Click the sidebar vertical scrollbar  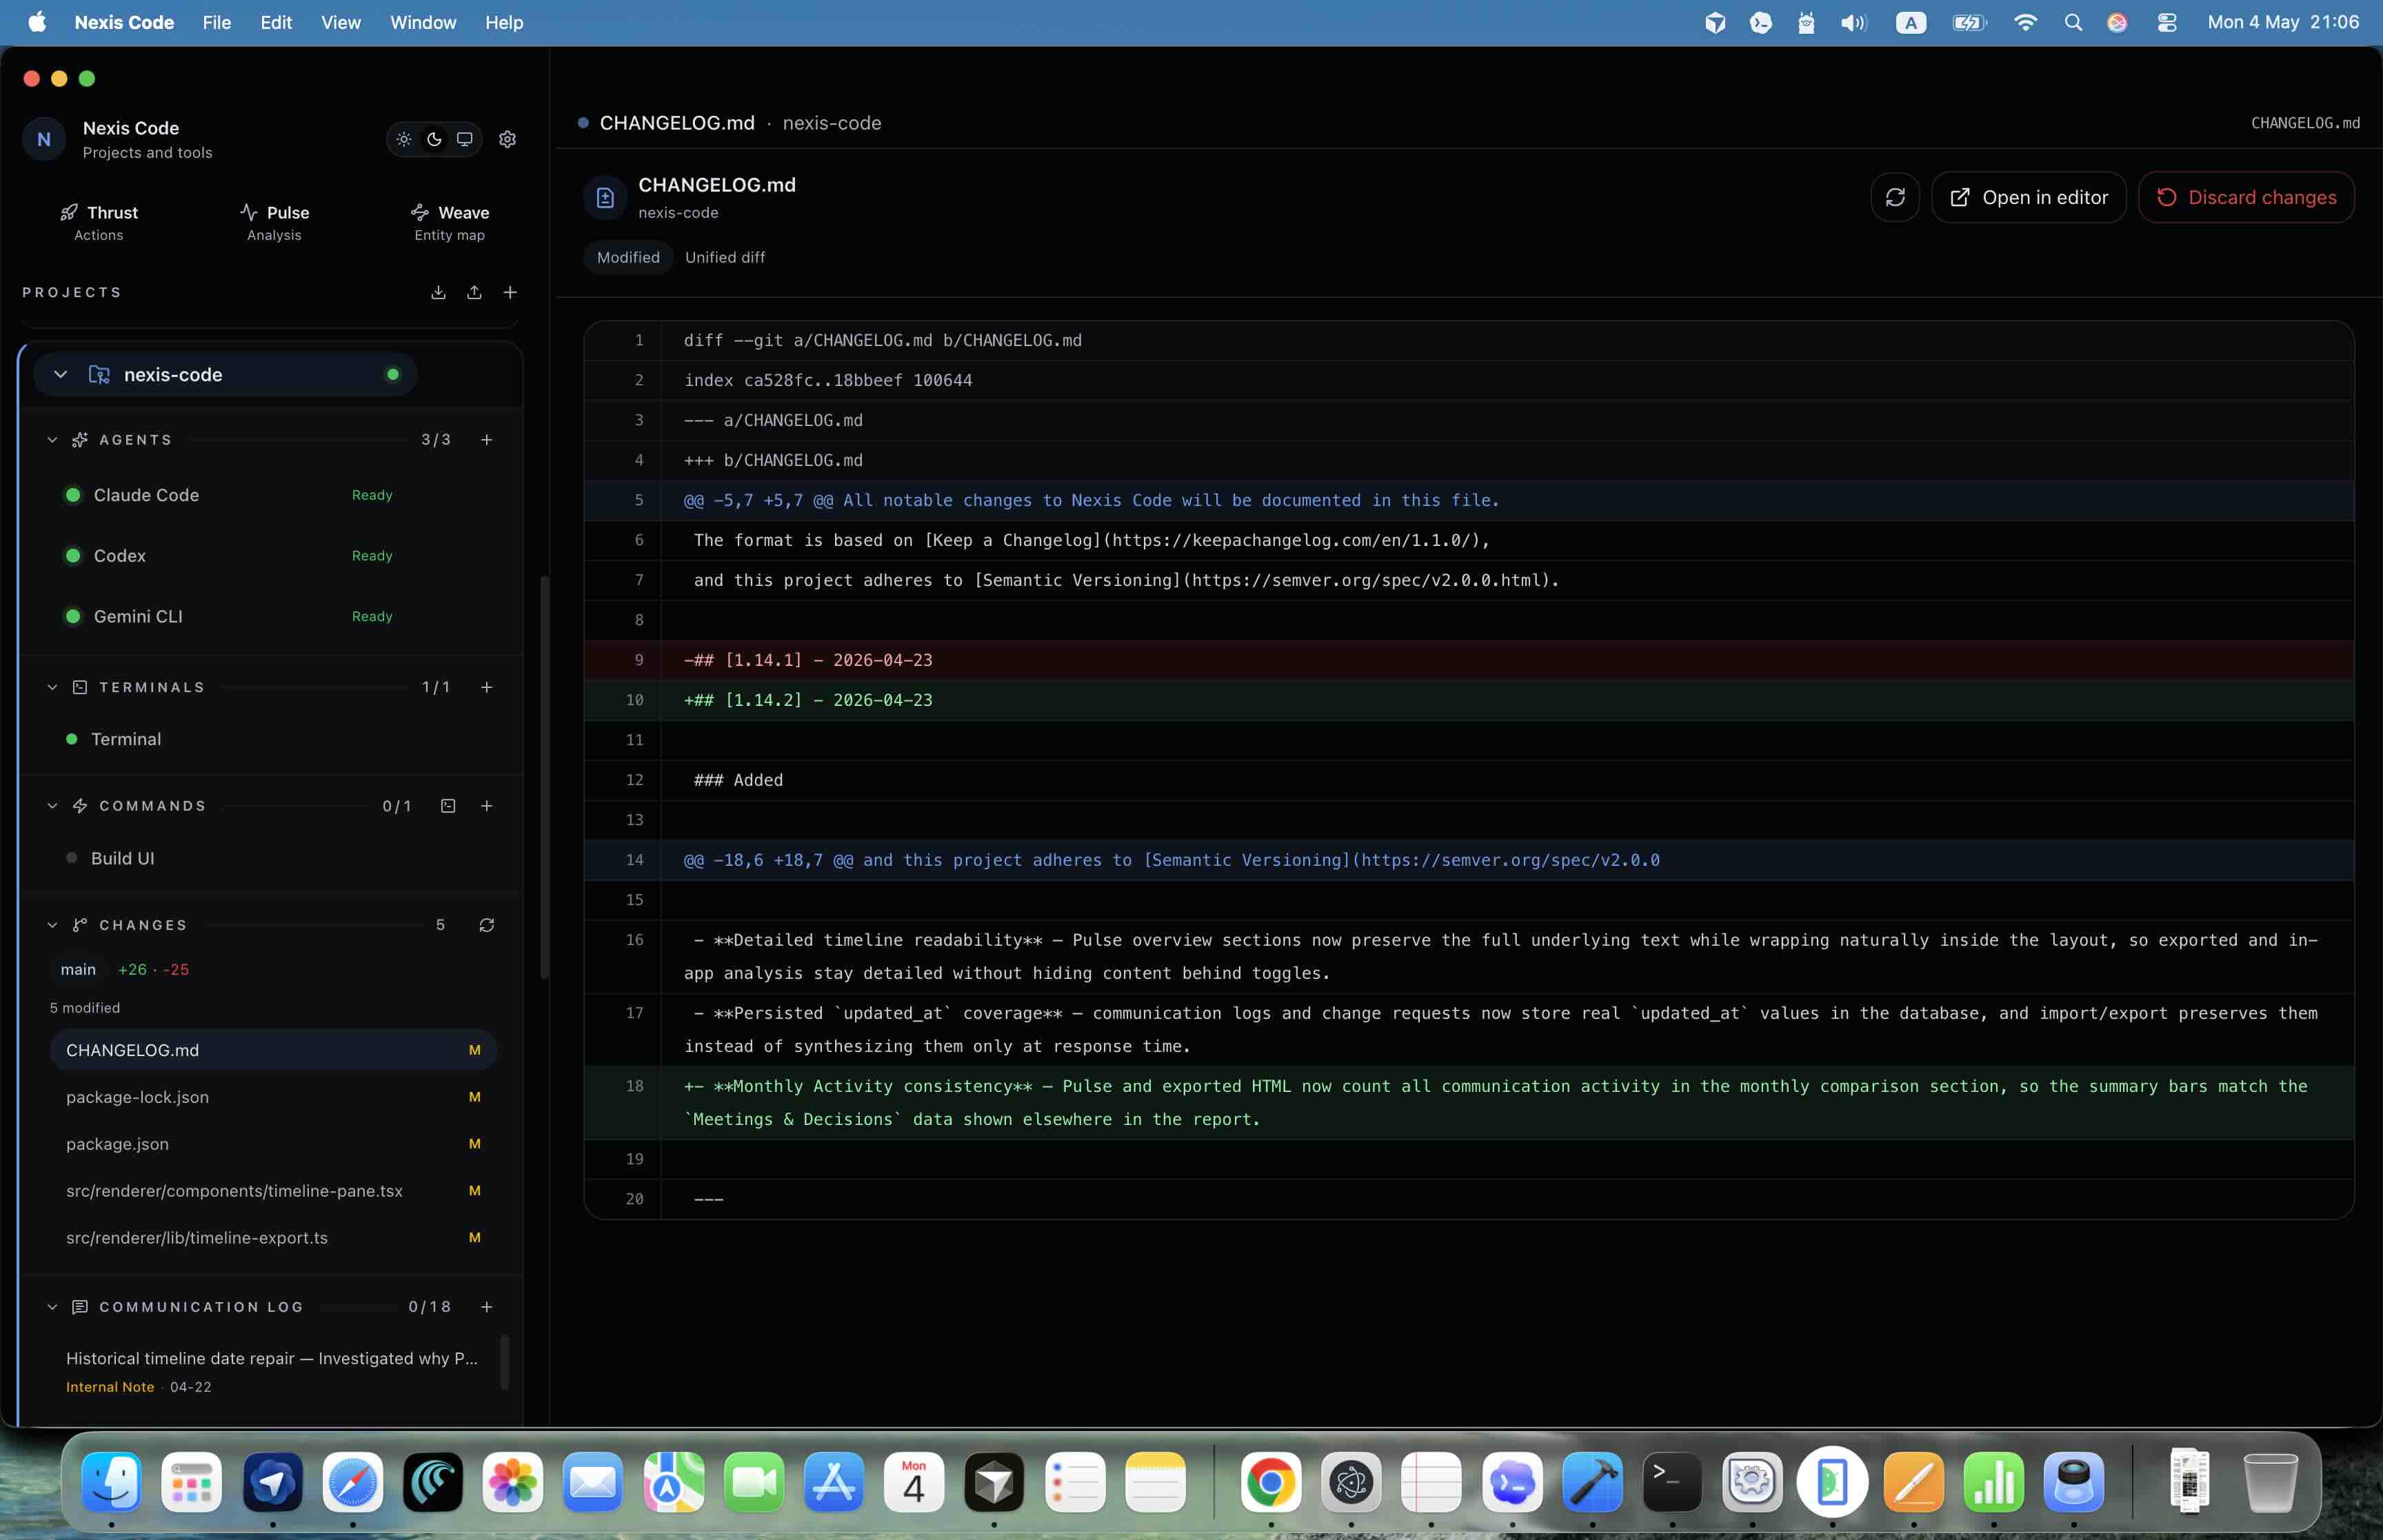pyautogui.click(x=545, y=777)
